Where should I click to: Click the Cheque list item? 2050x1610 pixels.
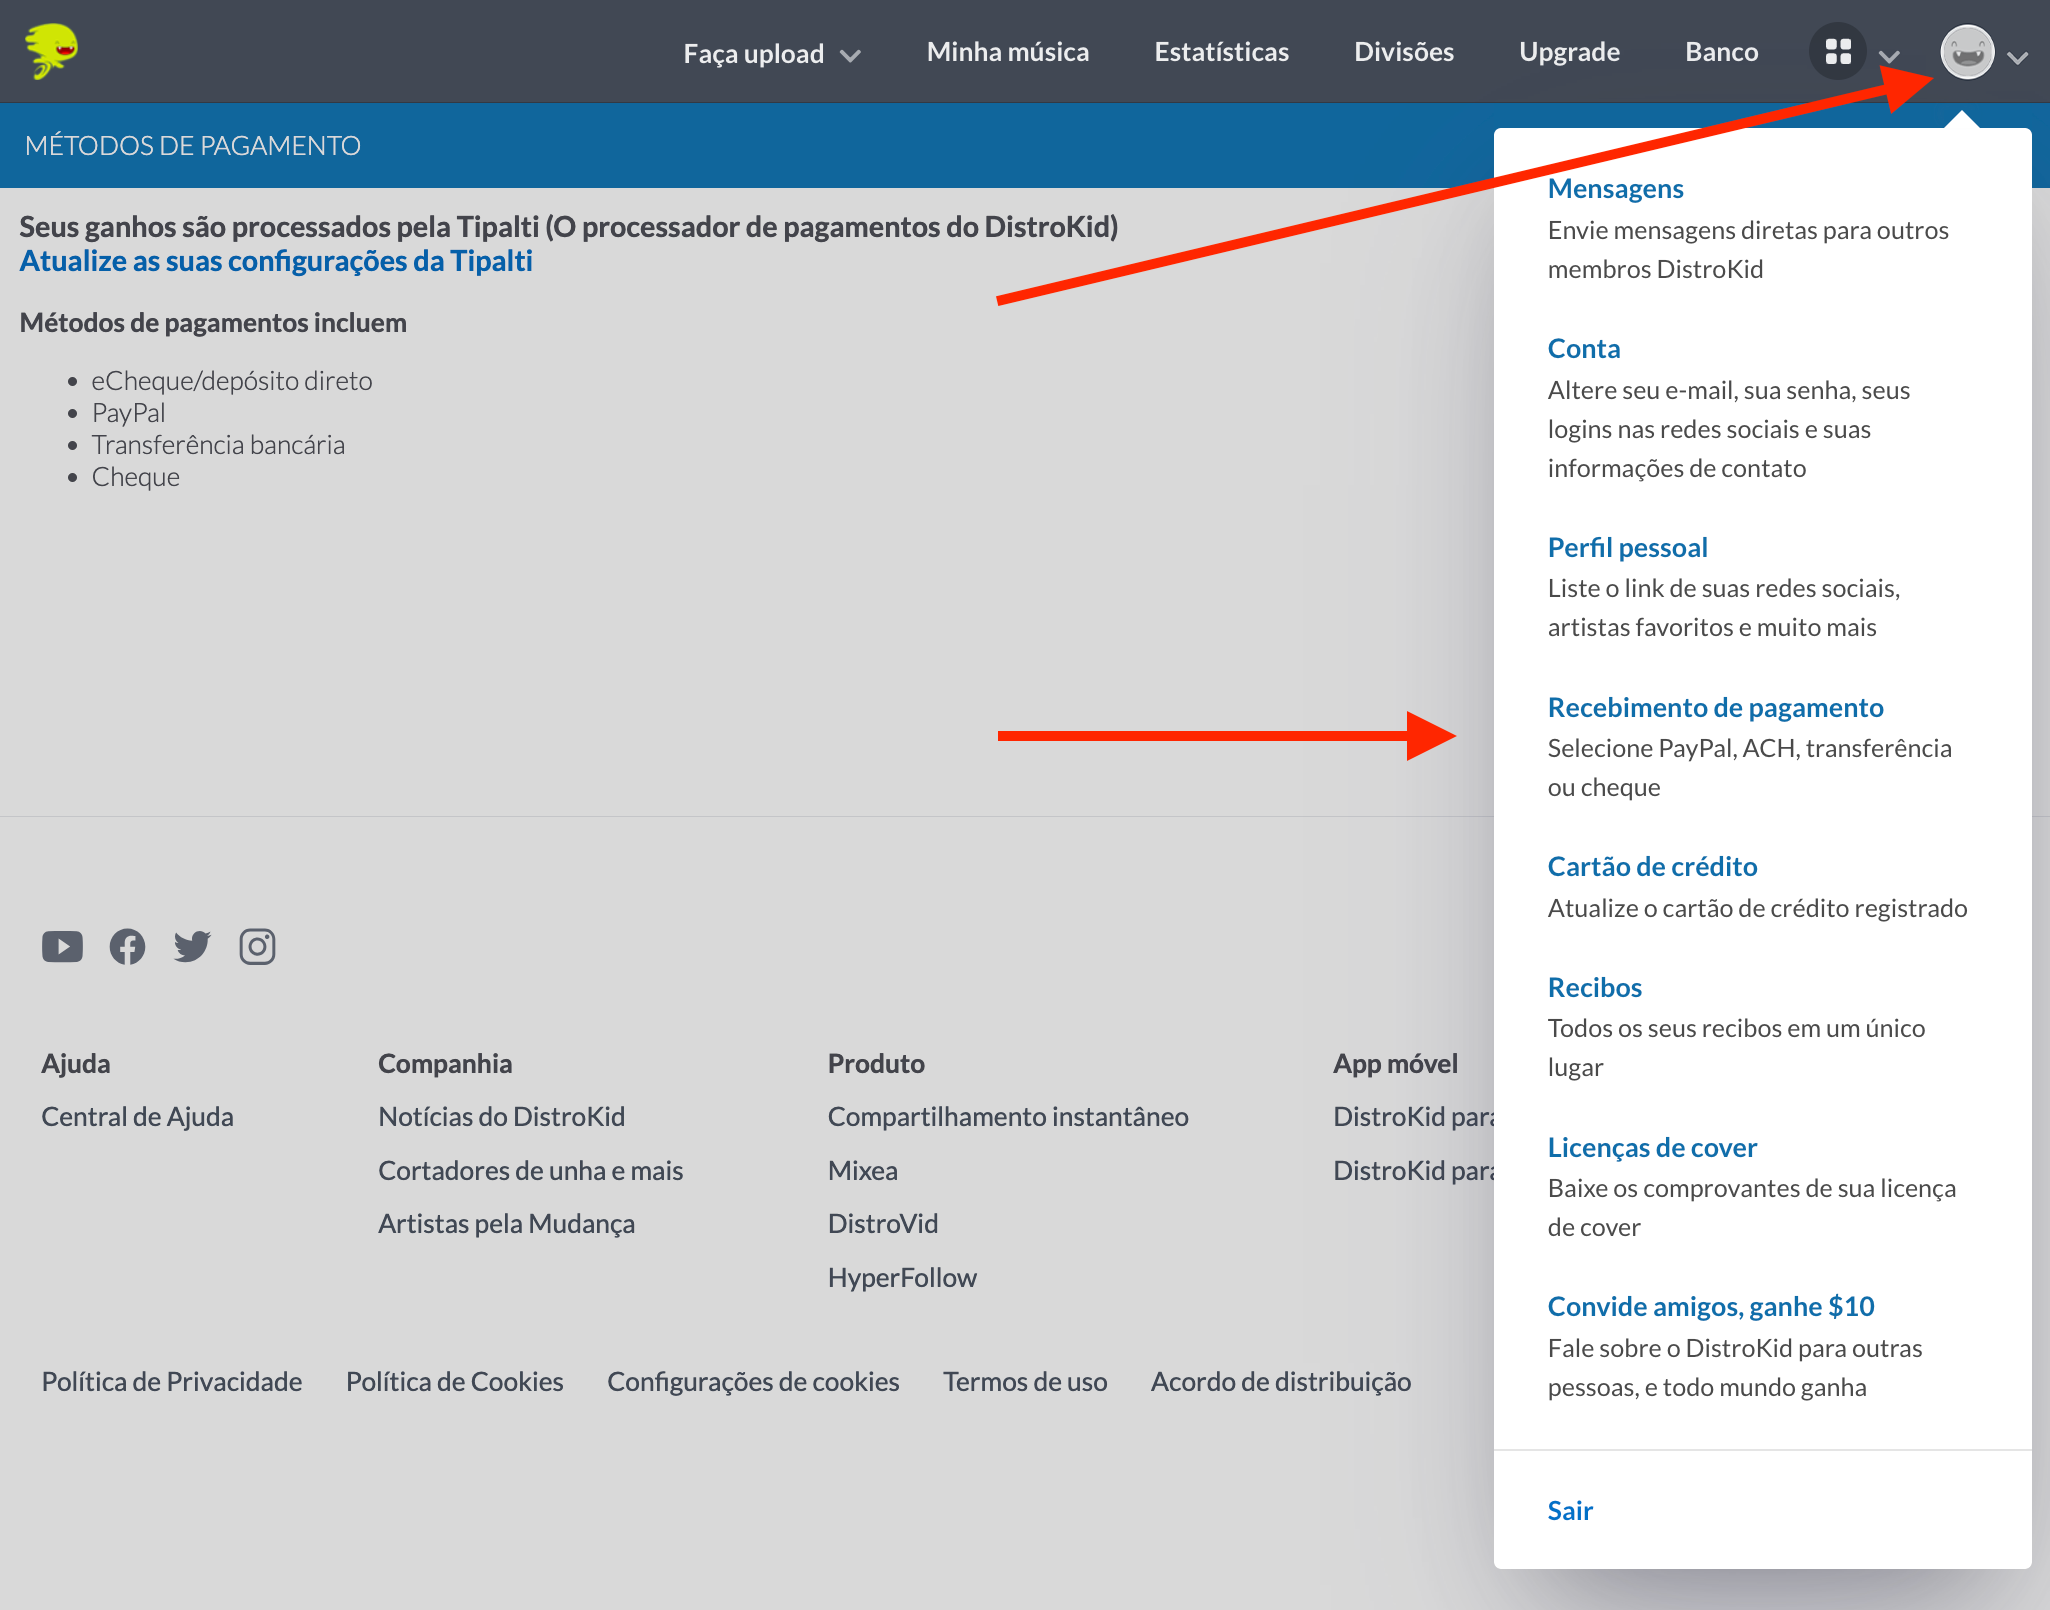click(x=135, y=476)
